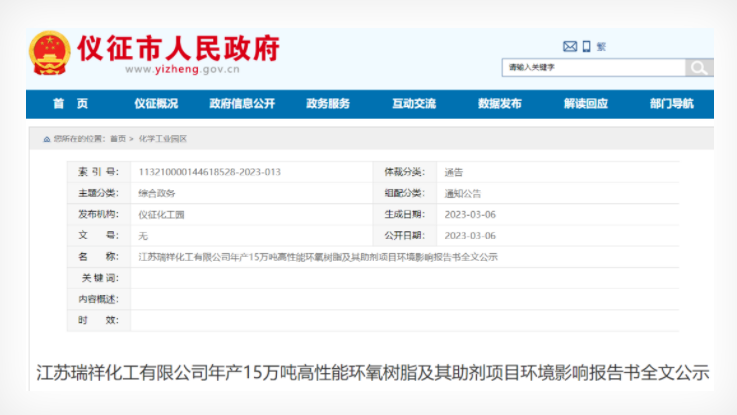Open the 政务服务 navigation tab
The width and height of the screenshot is (737, 415).
pyautogui.click(x=328, y=103)
